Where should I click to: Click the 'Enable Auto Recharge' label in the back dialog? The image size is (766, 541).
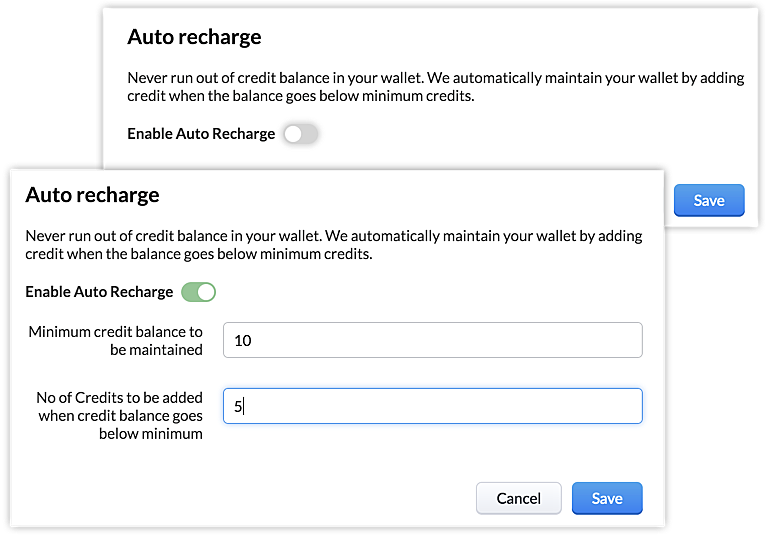pos(201,134)
